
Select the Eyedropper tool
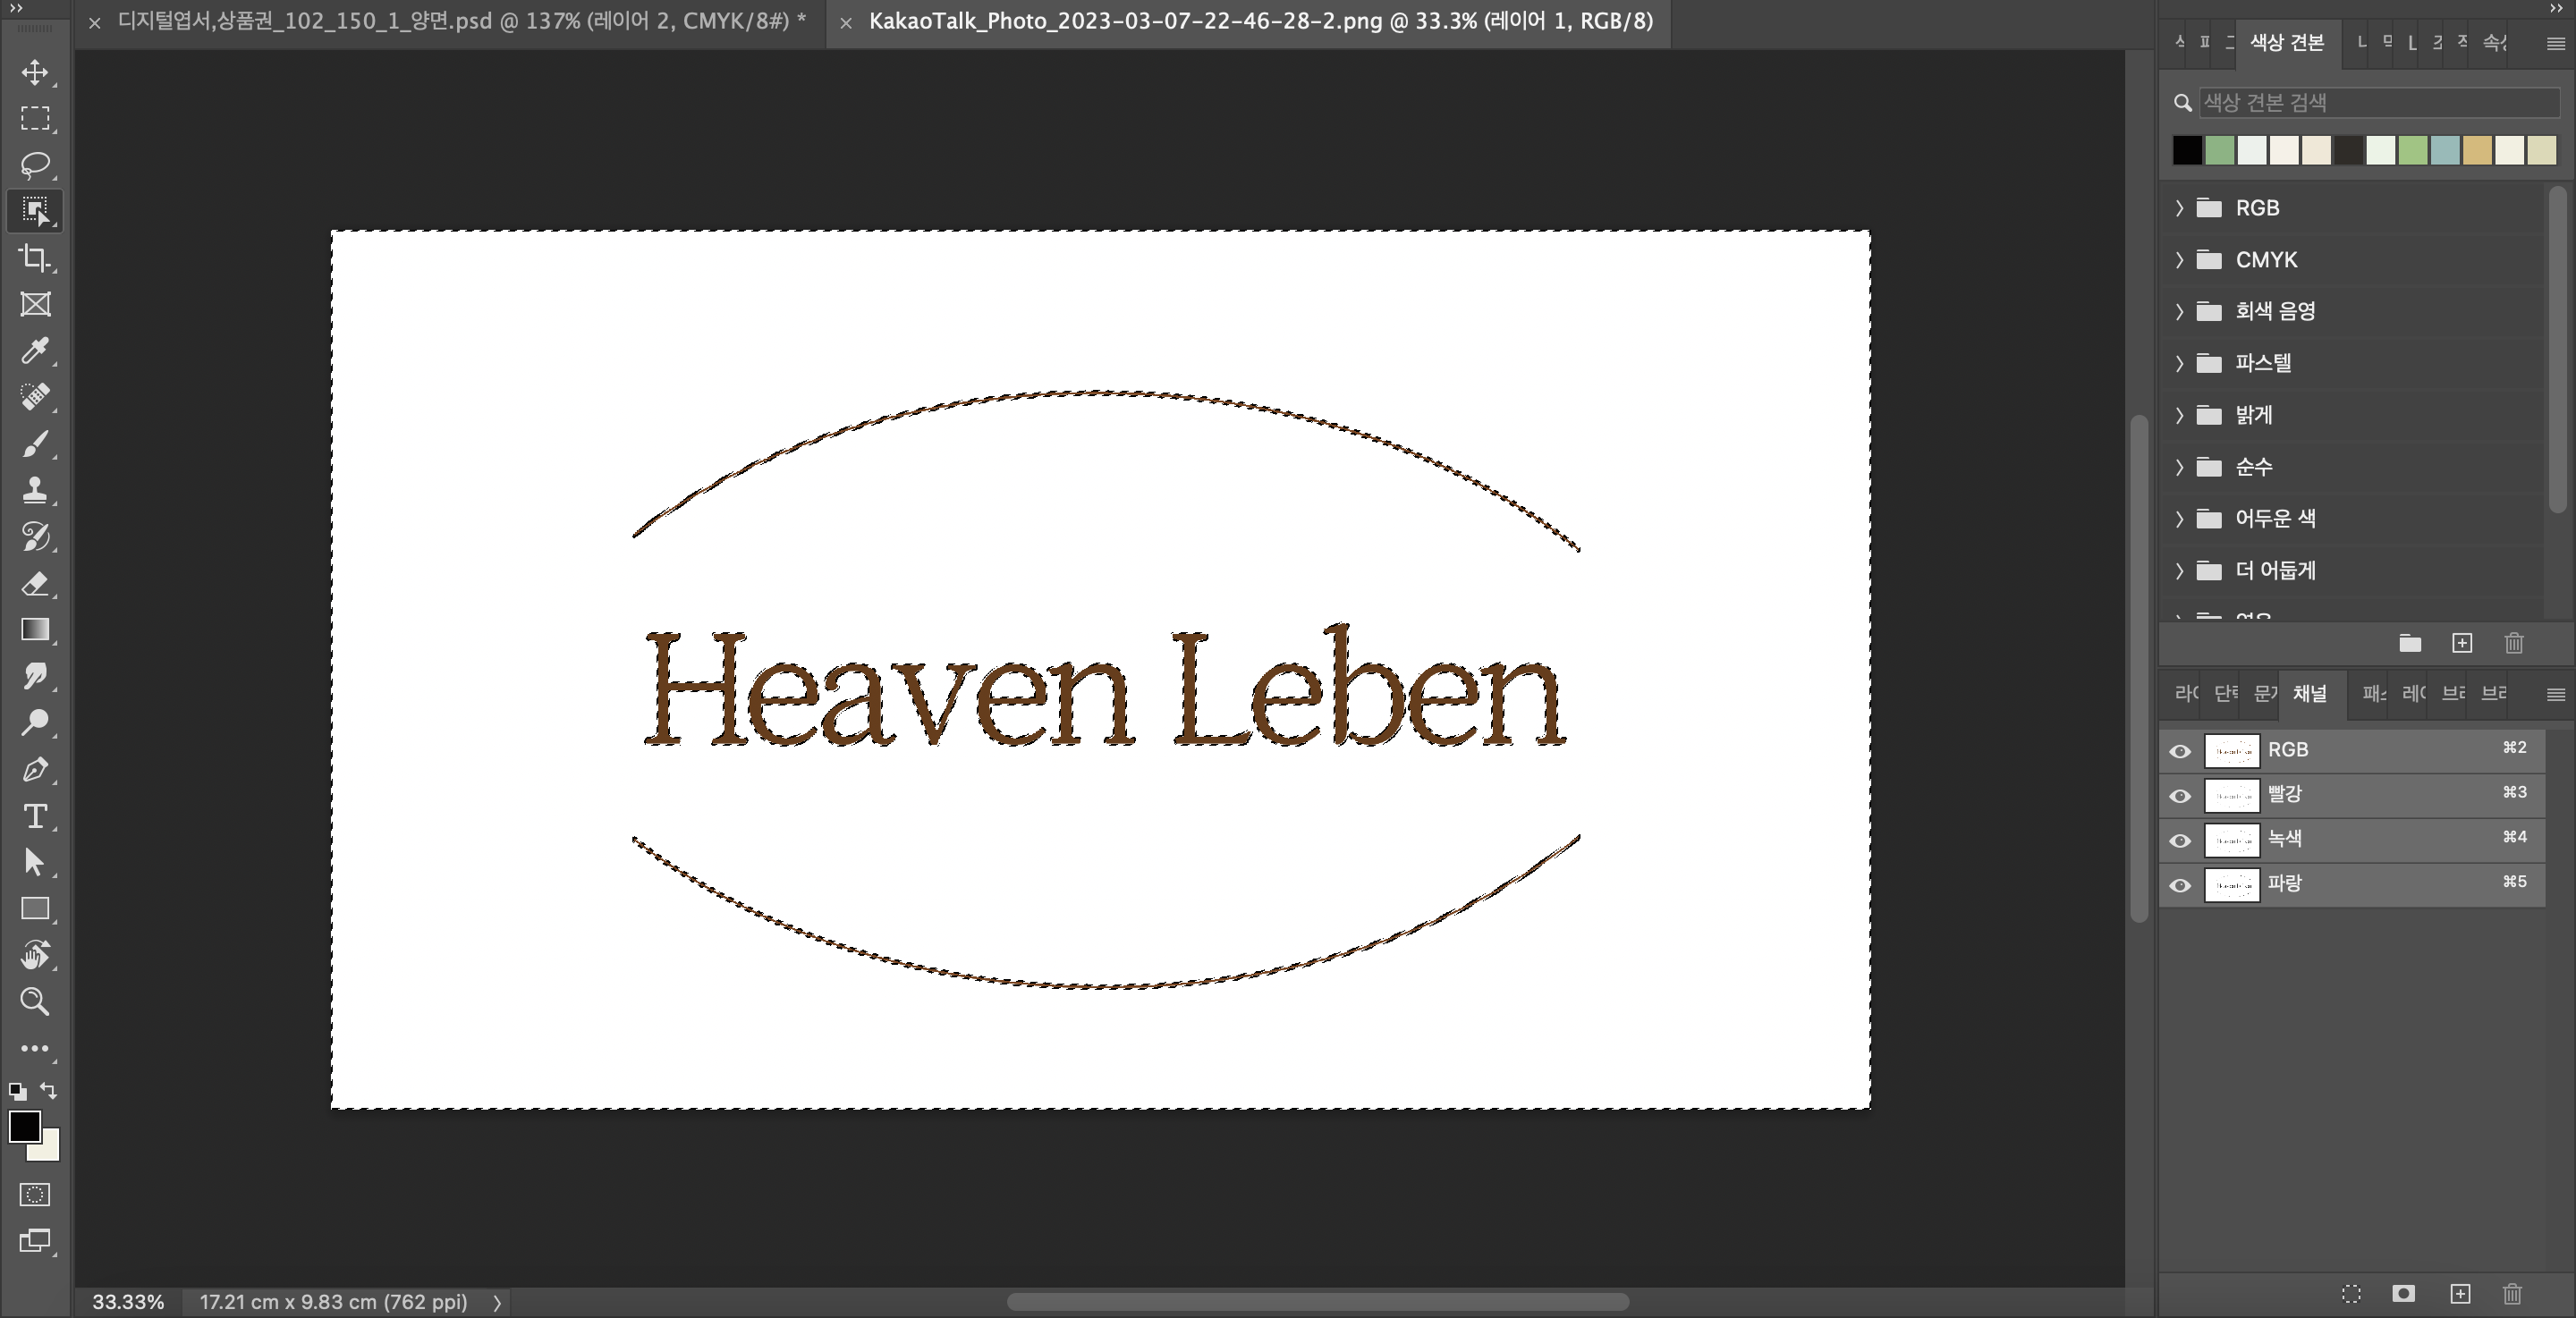pos(35,350)
